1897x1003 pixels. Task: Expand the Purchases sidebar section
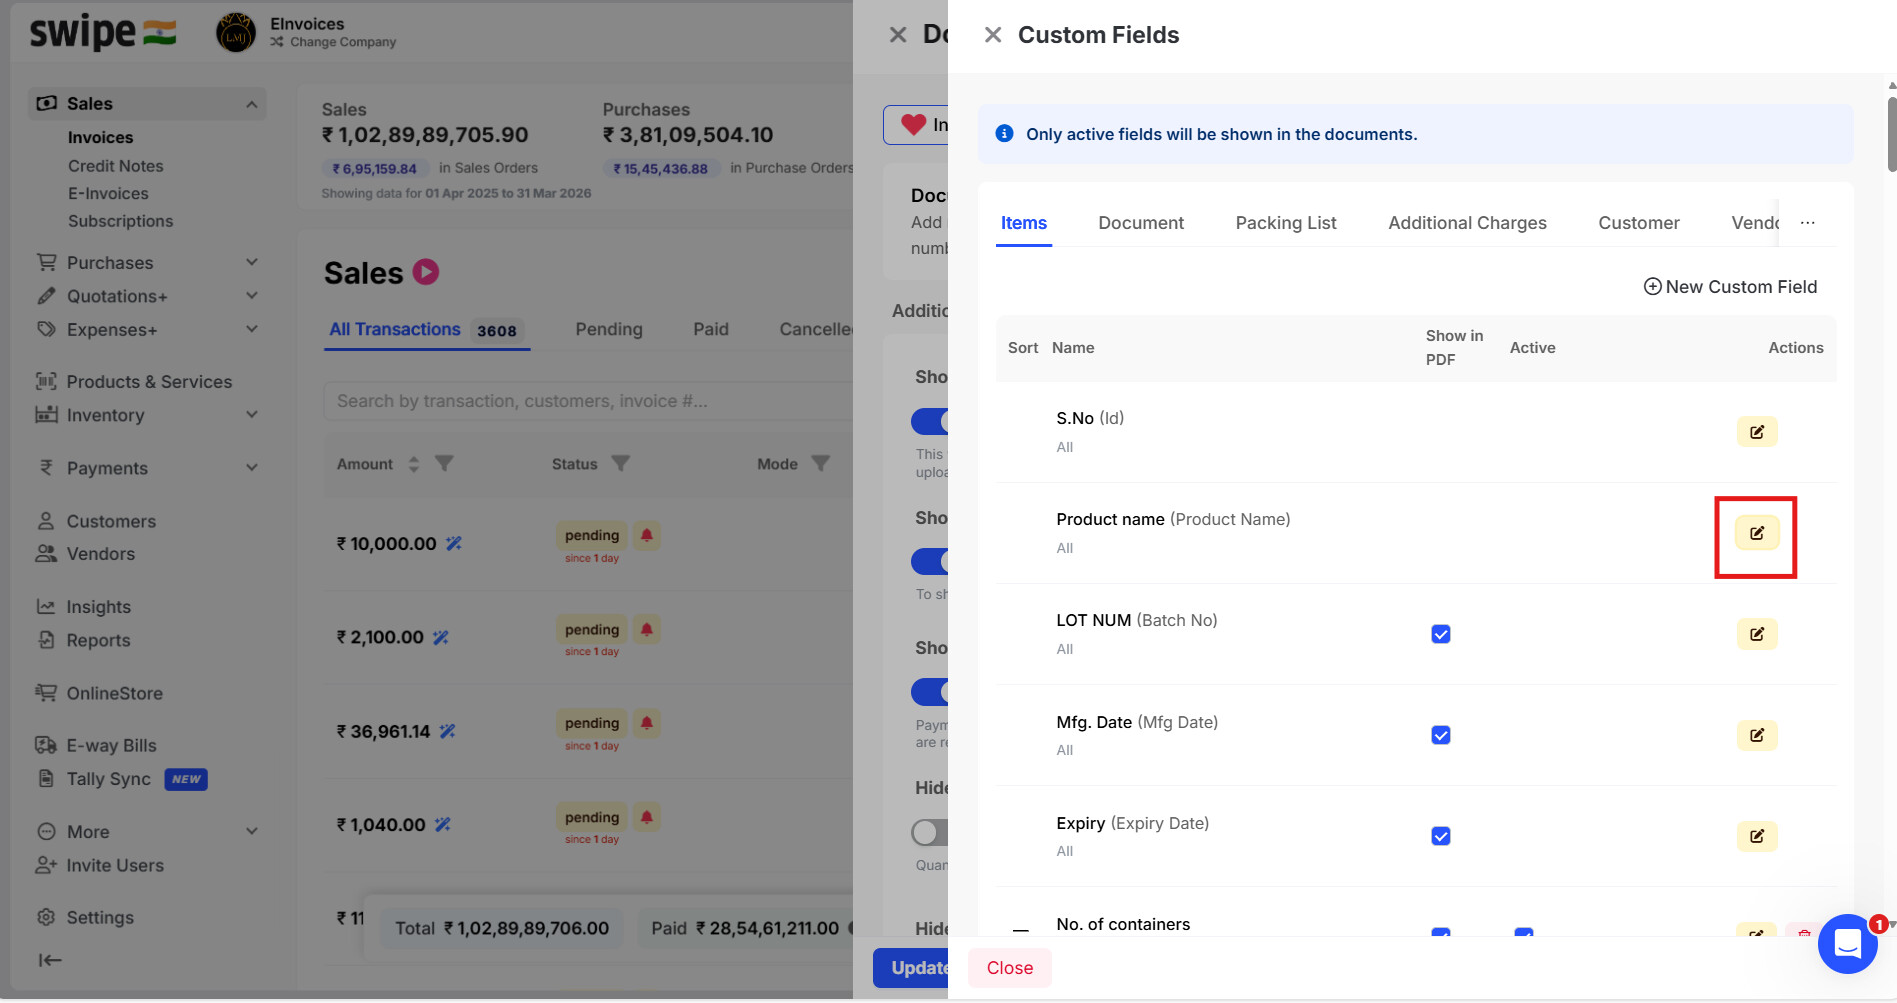pyautogui.click(x=252, y=262)
